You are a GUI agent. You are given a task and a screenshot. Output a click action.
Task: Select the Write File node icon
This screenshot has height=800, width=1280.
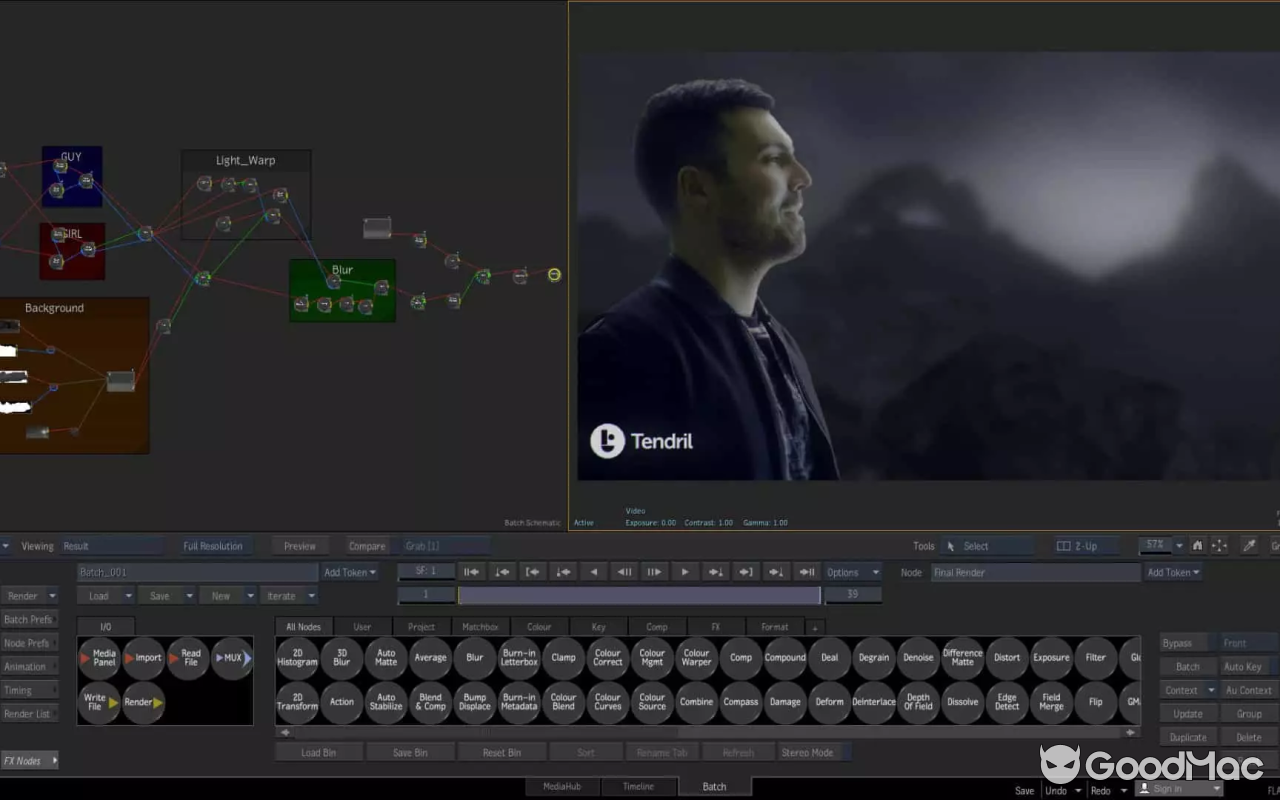[98, 702]
